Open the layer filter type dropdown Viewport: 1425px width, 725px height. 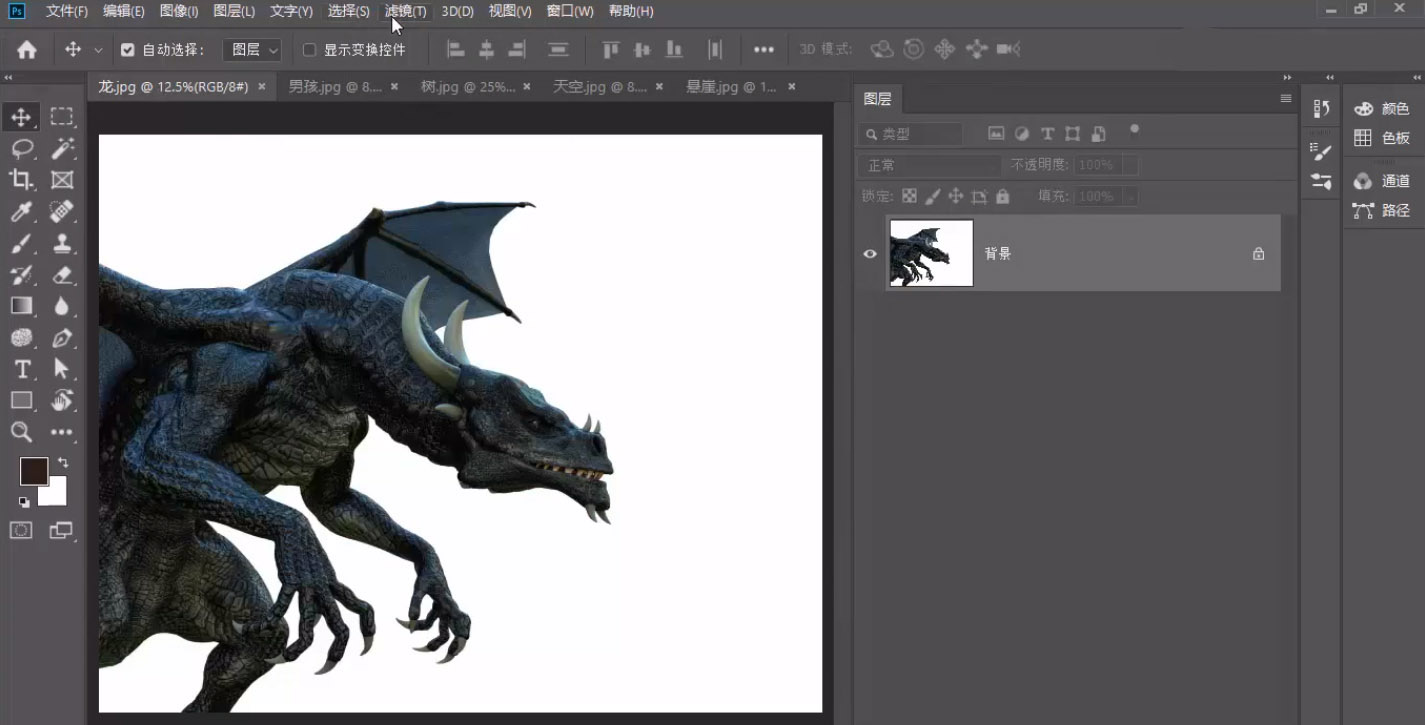(x=910, y=134)
